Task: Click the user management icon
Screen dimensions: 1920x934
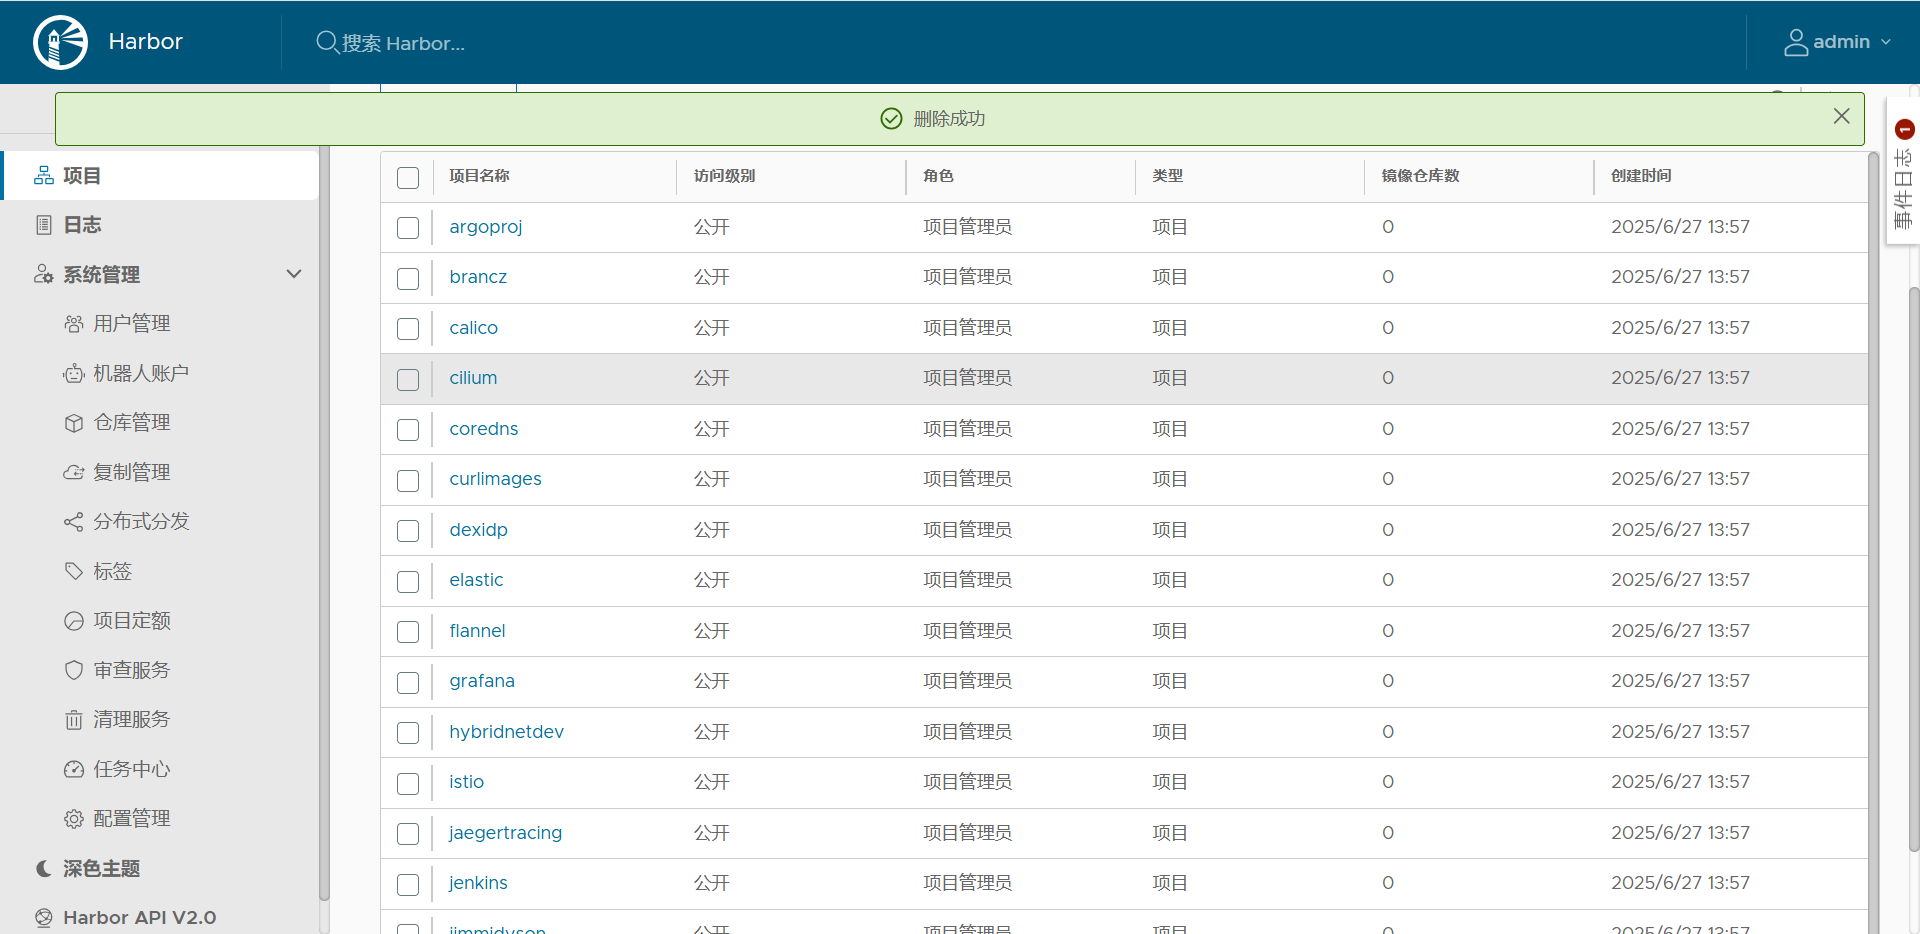Action: 74,324
